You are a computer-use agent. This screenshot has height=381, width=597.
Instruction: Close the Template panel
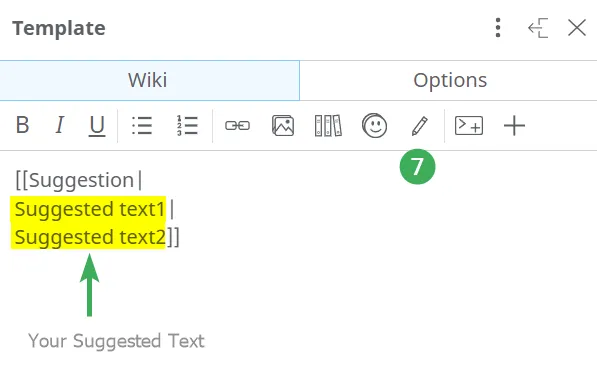click(577, 28)
